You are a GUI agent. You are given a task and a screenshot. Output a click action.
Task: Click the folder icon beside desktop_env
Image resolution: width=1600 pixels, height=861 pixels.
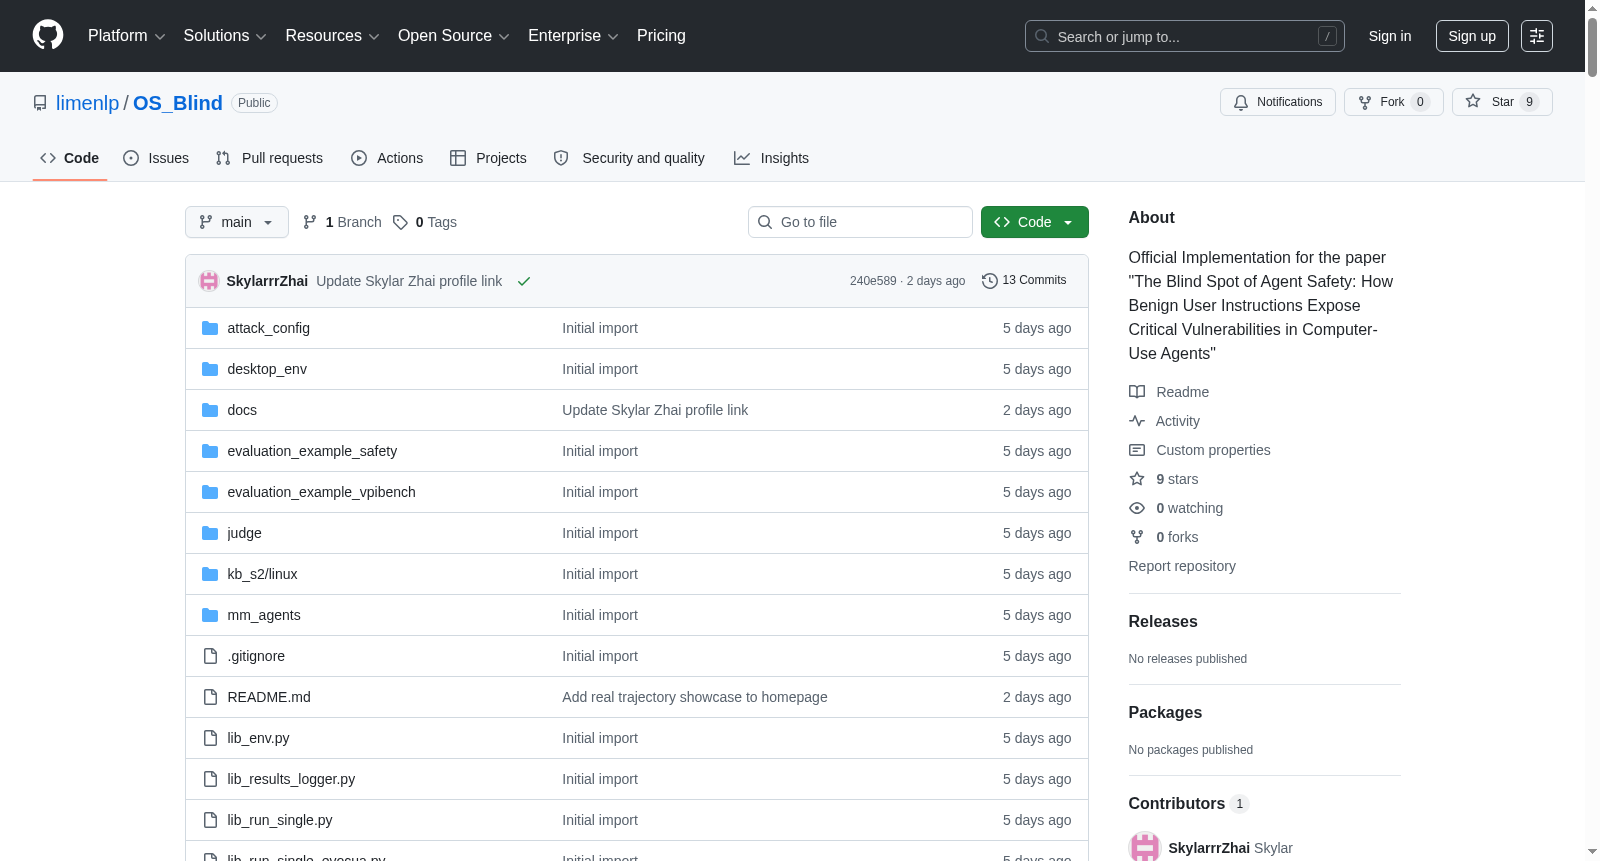coord(210,369)
